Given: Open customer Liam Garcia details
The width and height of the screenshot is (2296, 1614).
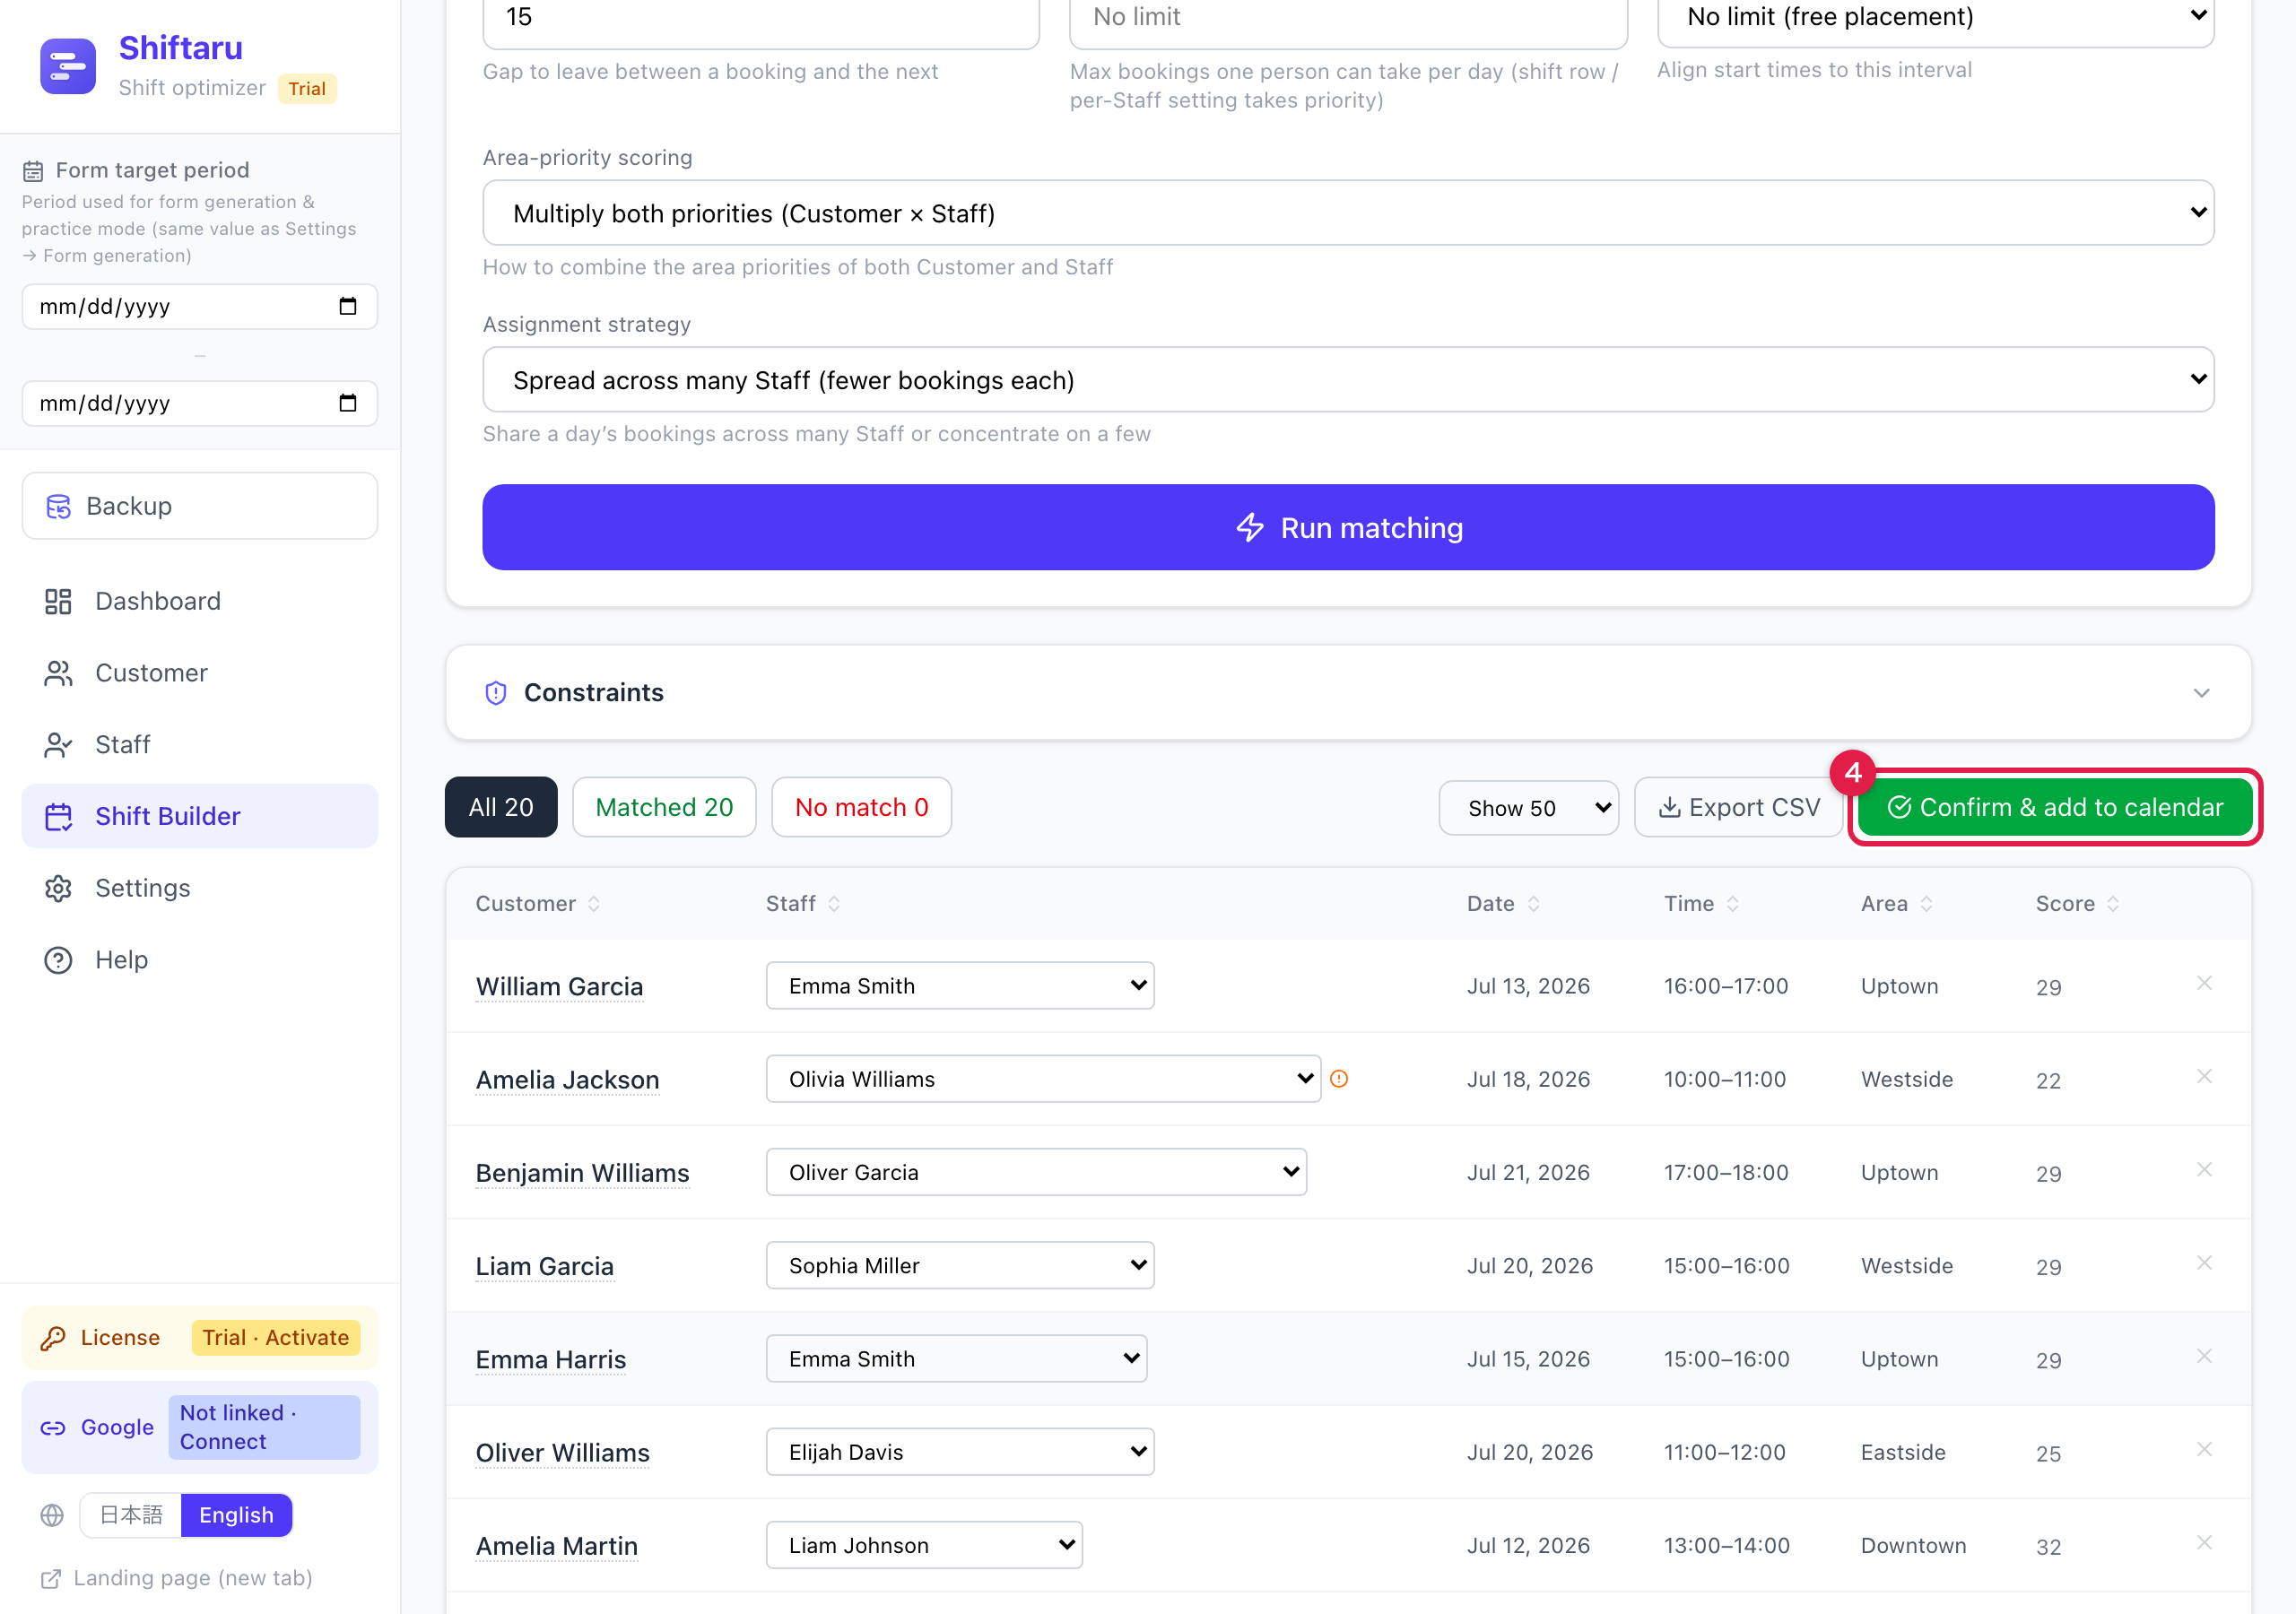Looking at the screenshot, I should (544, 1266).
